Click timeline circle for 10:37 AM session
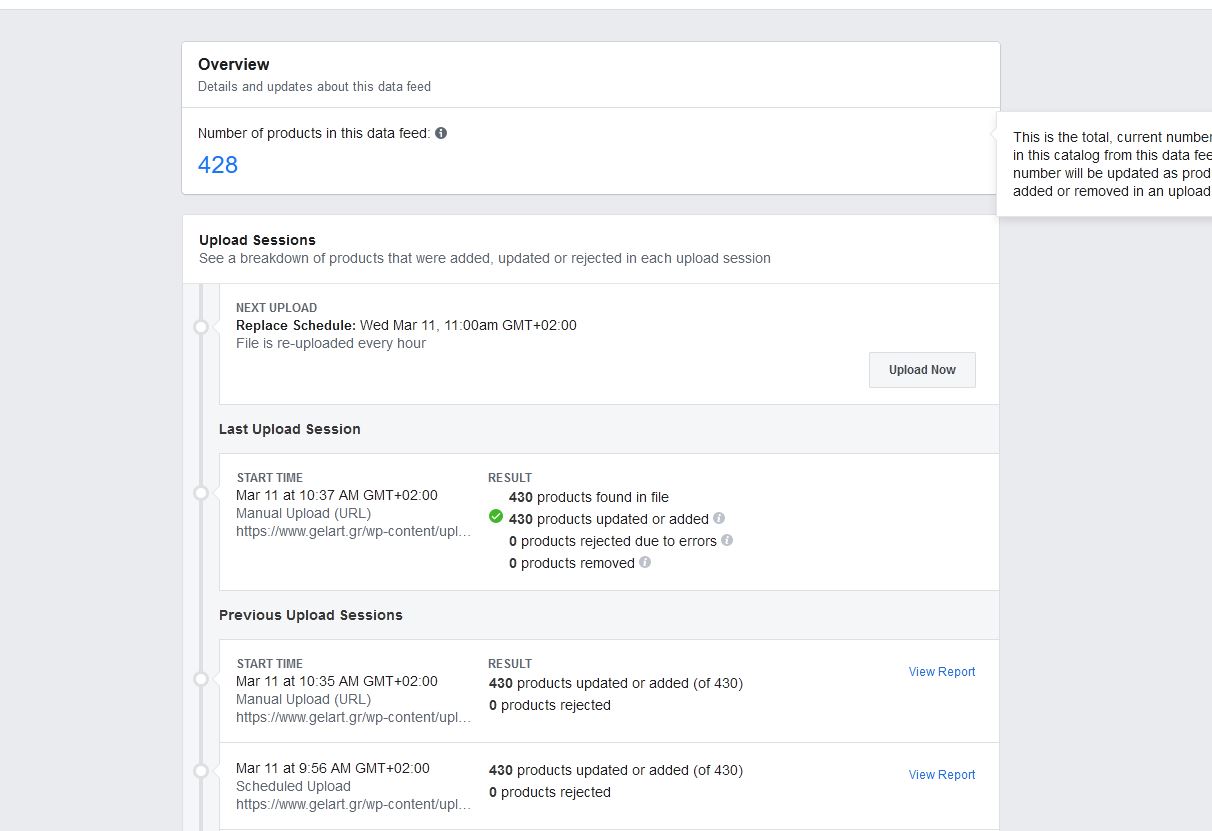 click(x=201, y=493)
